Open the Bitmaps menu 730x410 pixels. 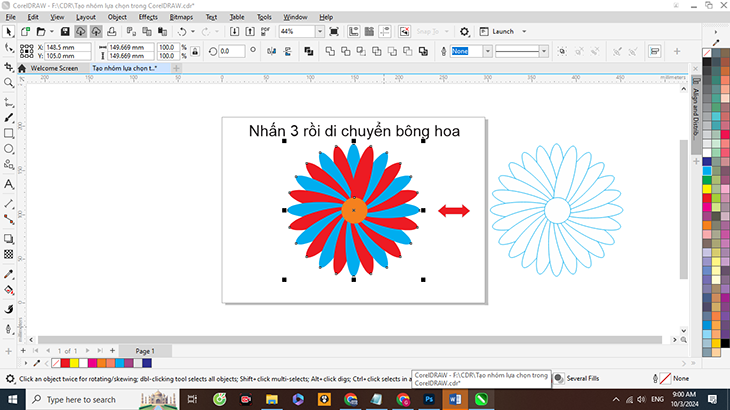(x=181, y=17)
